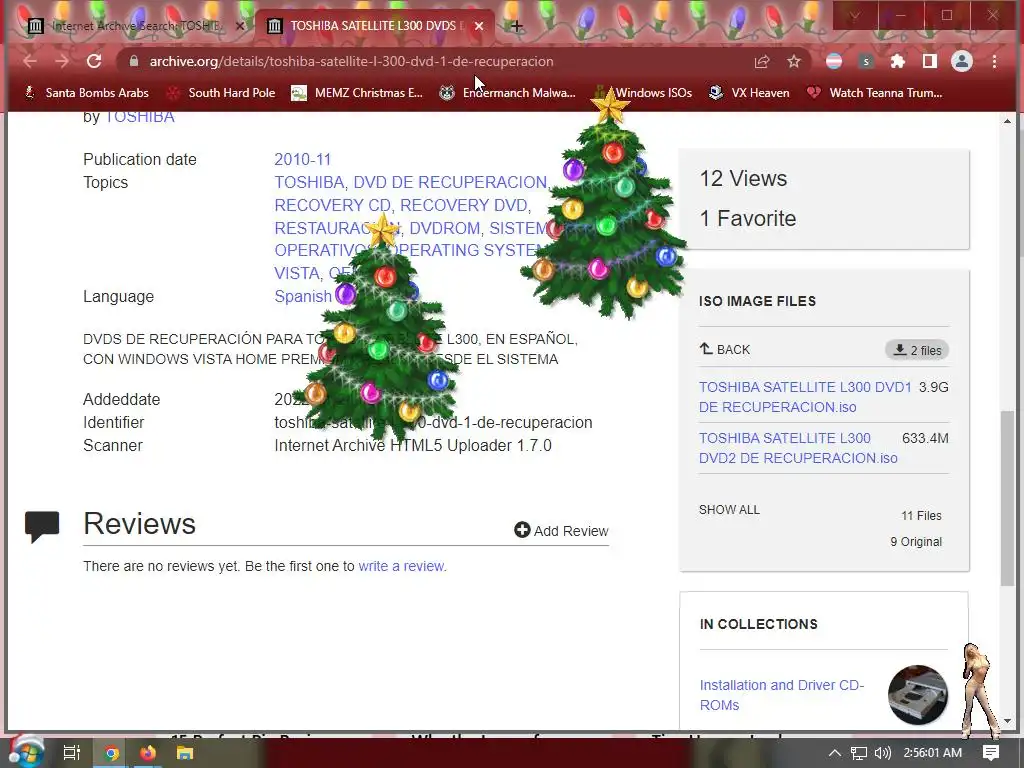Select the TOSHIBA SATELLITE L300 DVDS tab

tap(374, 26)
